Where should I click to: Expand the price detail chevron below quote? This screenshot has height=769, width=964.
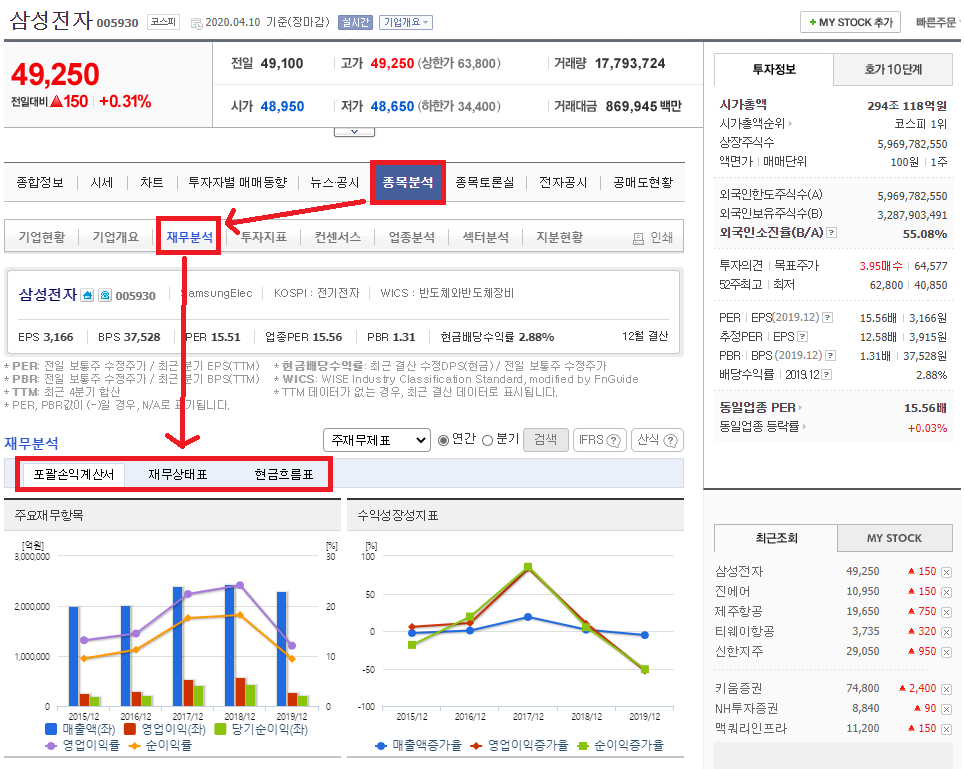point(354,132)
